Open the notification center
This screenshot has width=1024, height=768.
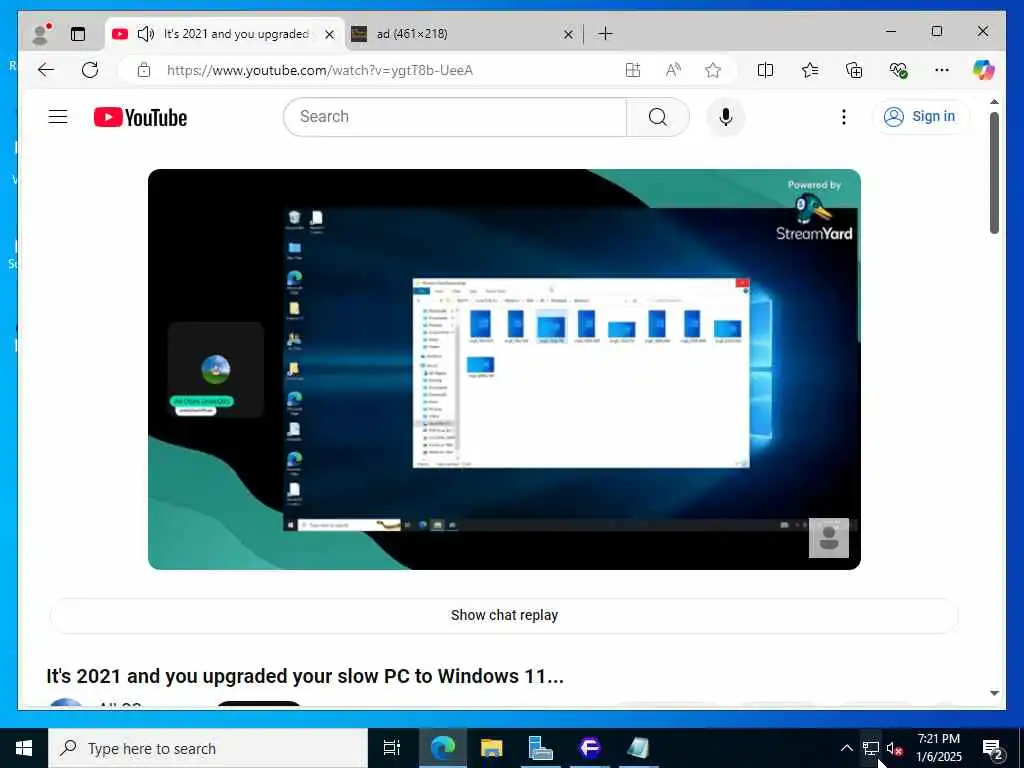[993, 748]
